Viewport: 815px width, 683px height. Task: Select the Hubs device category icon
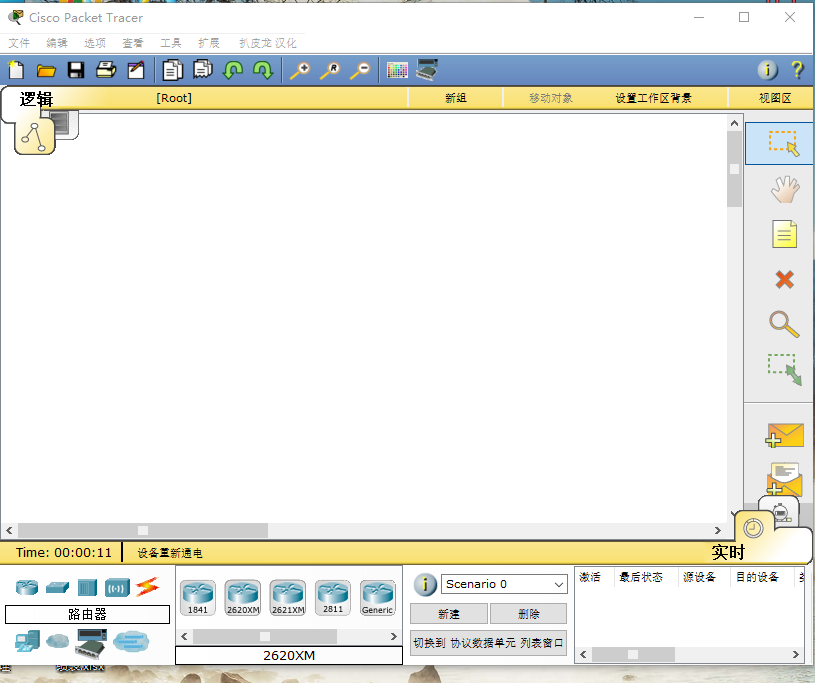pyautogui.click(x=87, y=588)
